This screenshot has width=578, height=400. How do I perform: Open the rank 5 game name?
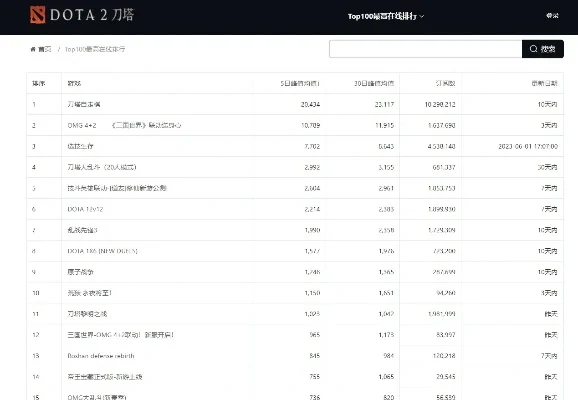click(x=117, y=188)
